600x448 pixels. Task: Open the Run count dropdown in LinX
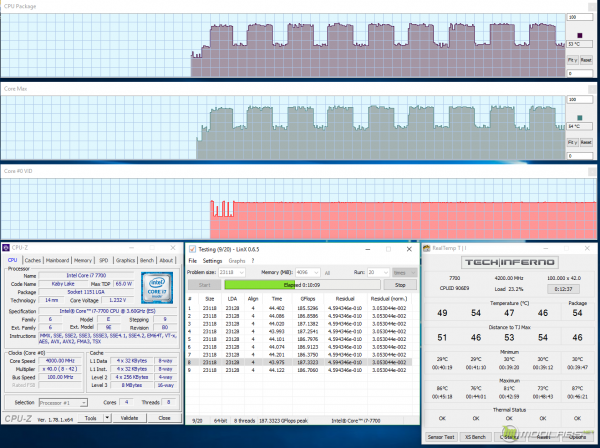[x=386, y=272]
